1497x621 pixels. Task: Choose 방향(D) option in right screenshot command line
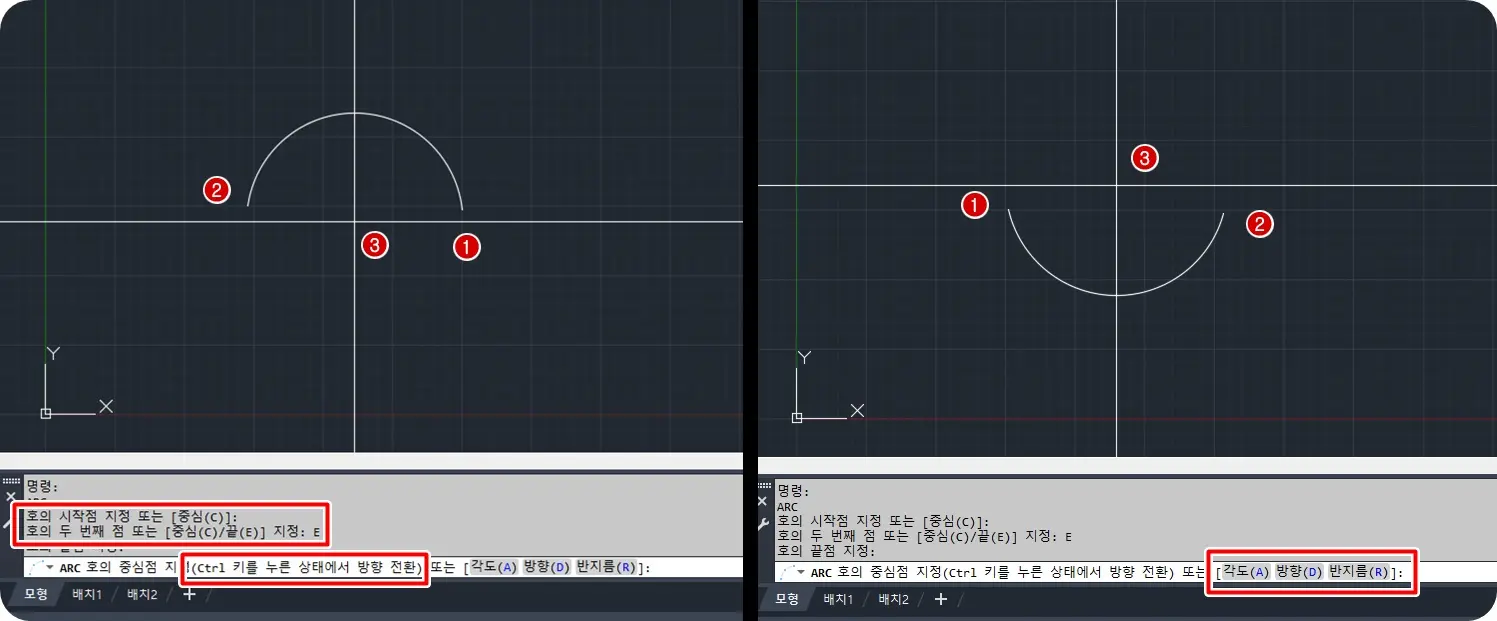1299,572
